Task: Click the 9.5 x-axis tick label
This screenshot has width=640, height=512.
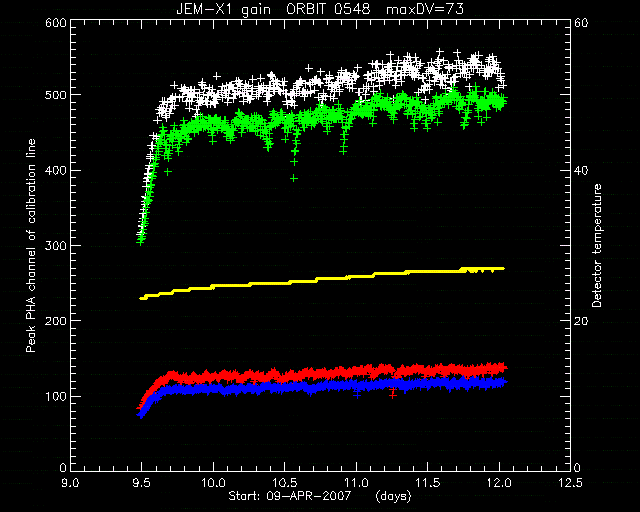Action: [x=142, y=483]
